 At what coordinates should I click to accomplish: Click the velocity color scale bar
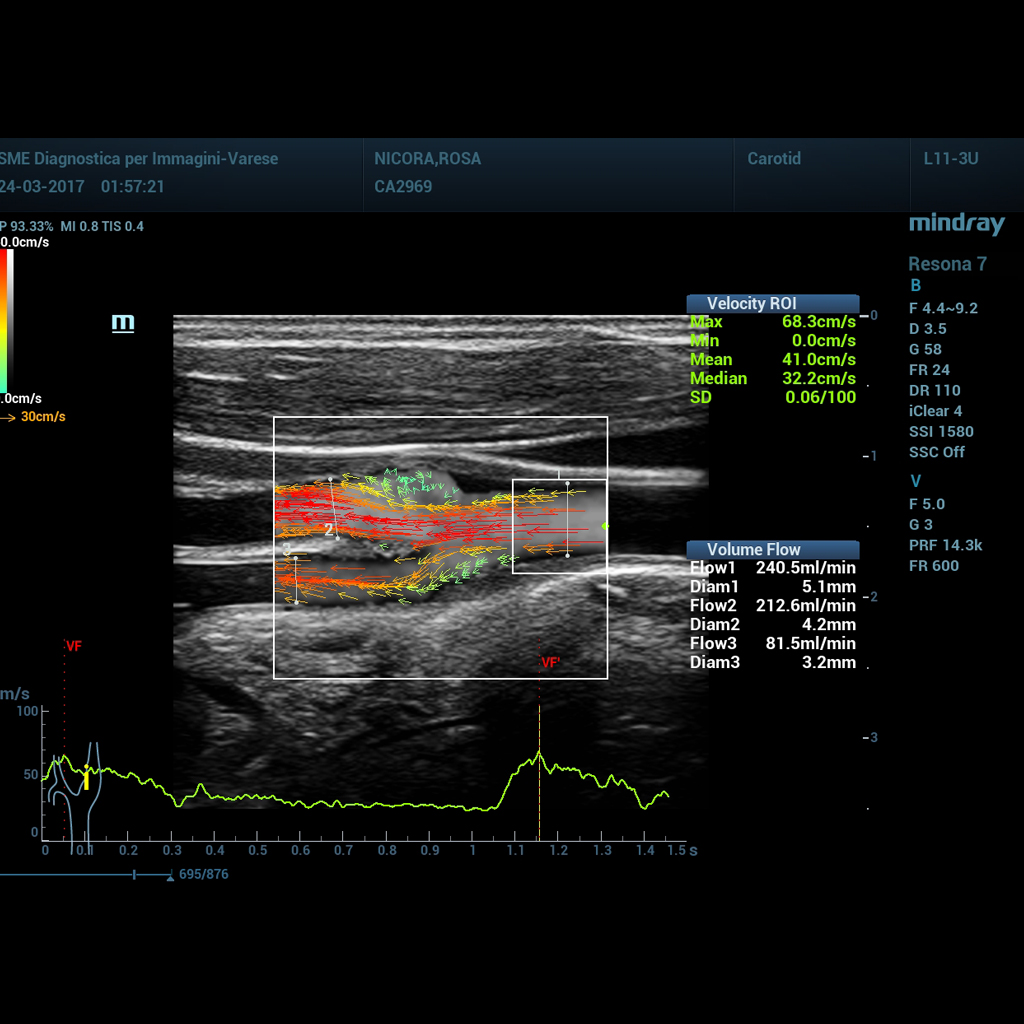point(6,320)
